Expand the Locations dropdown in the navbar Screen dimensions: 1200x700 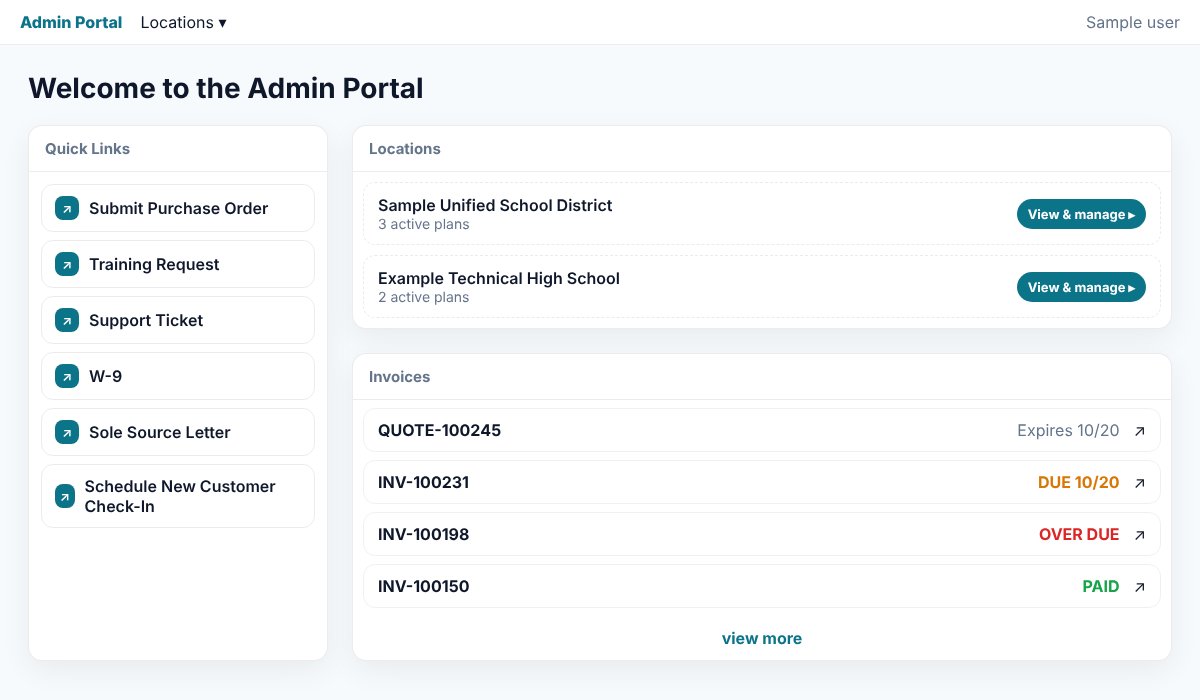pyautogui.click(x=184, y=22)
